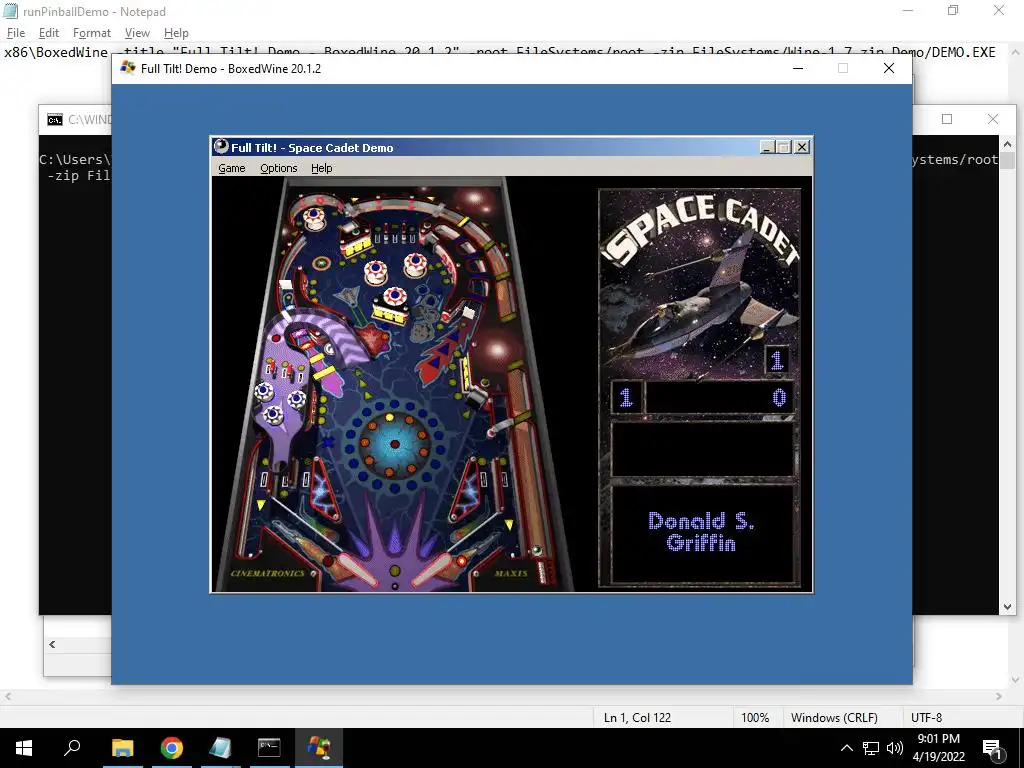This screenshot has height=768, width=1024.
Task: Select the BoxedWine taskbar icon
Action: [x=319, y=748]
